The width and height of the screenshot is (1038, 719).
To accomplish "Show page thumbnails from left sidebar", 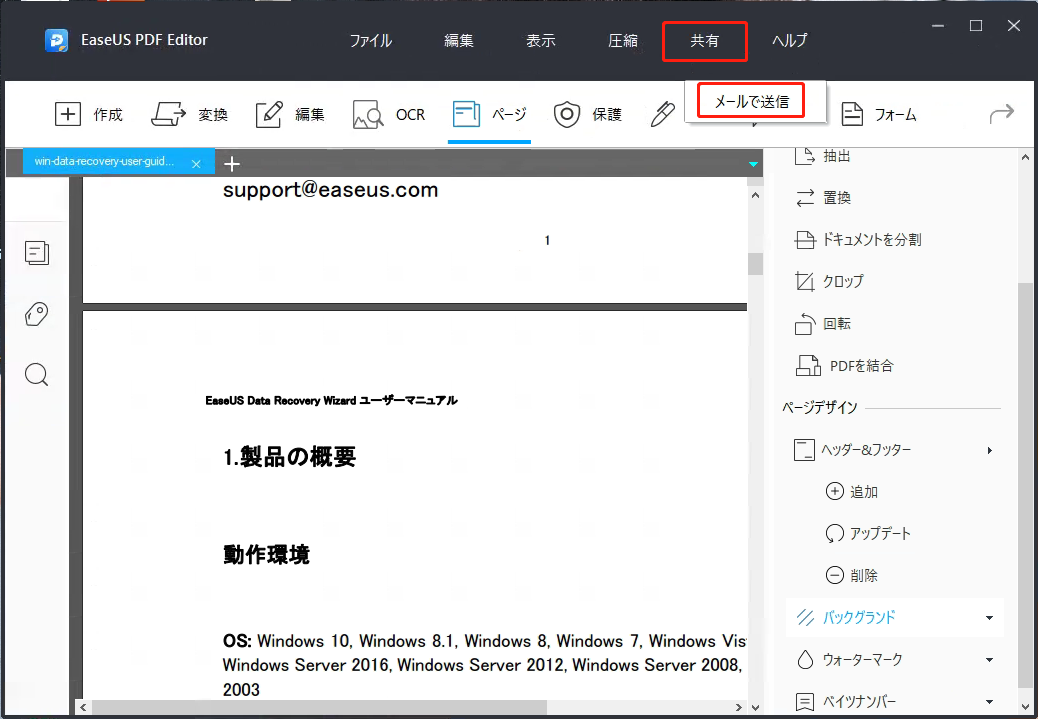I will click(36, 253).
